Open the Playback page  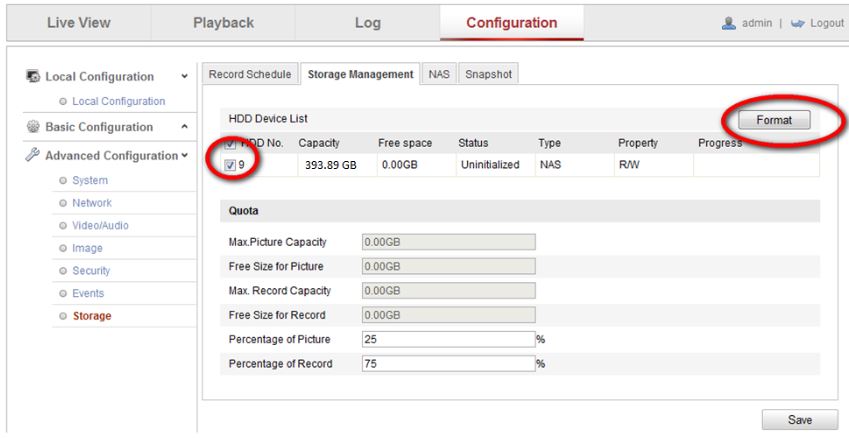point(224,22)
